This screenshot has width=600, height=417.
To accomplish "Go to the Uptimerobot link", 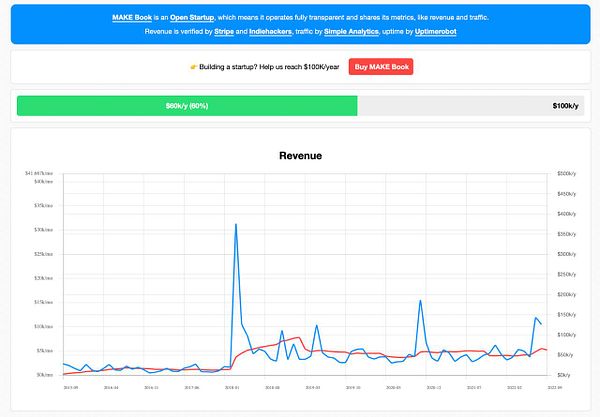I will [435, 32].
